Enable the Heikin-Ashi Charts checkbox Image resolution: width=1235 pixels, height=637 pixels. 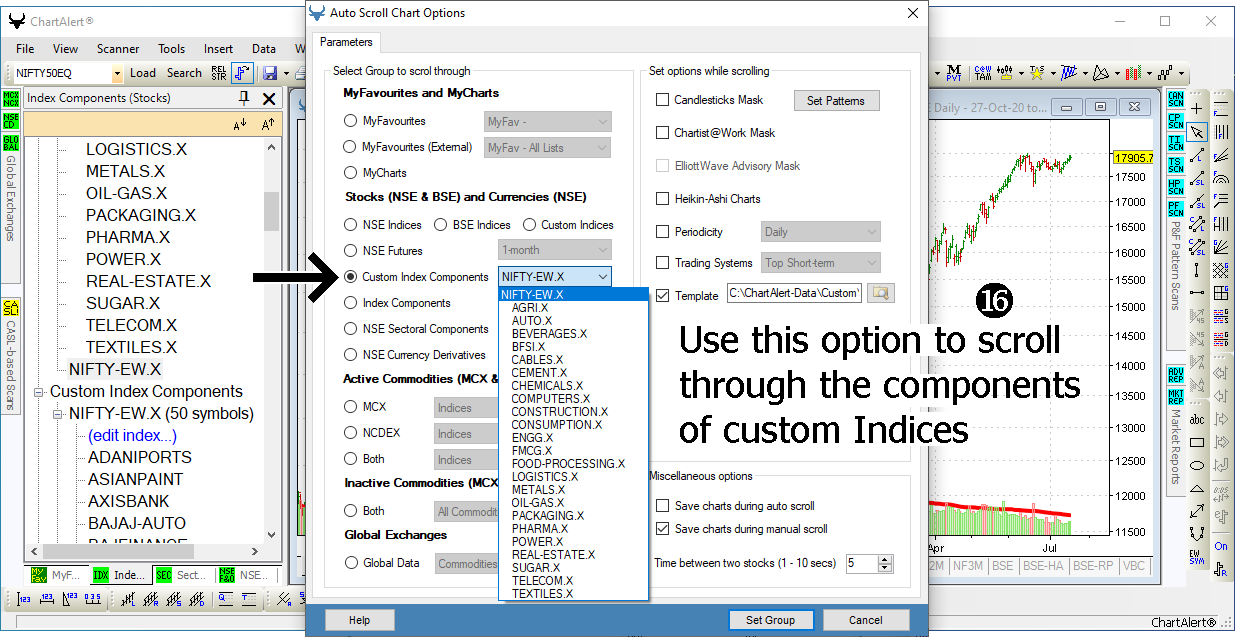click(662, 199)
